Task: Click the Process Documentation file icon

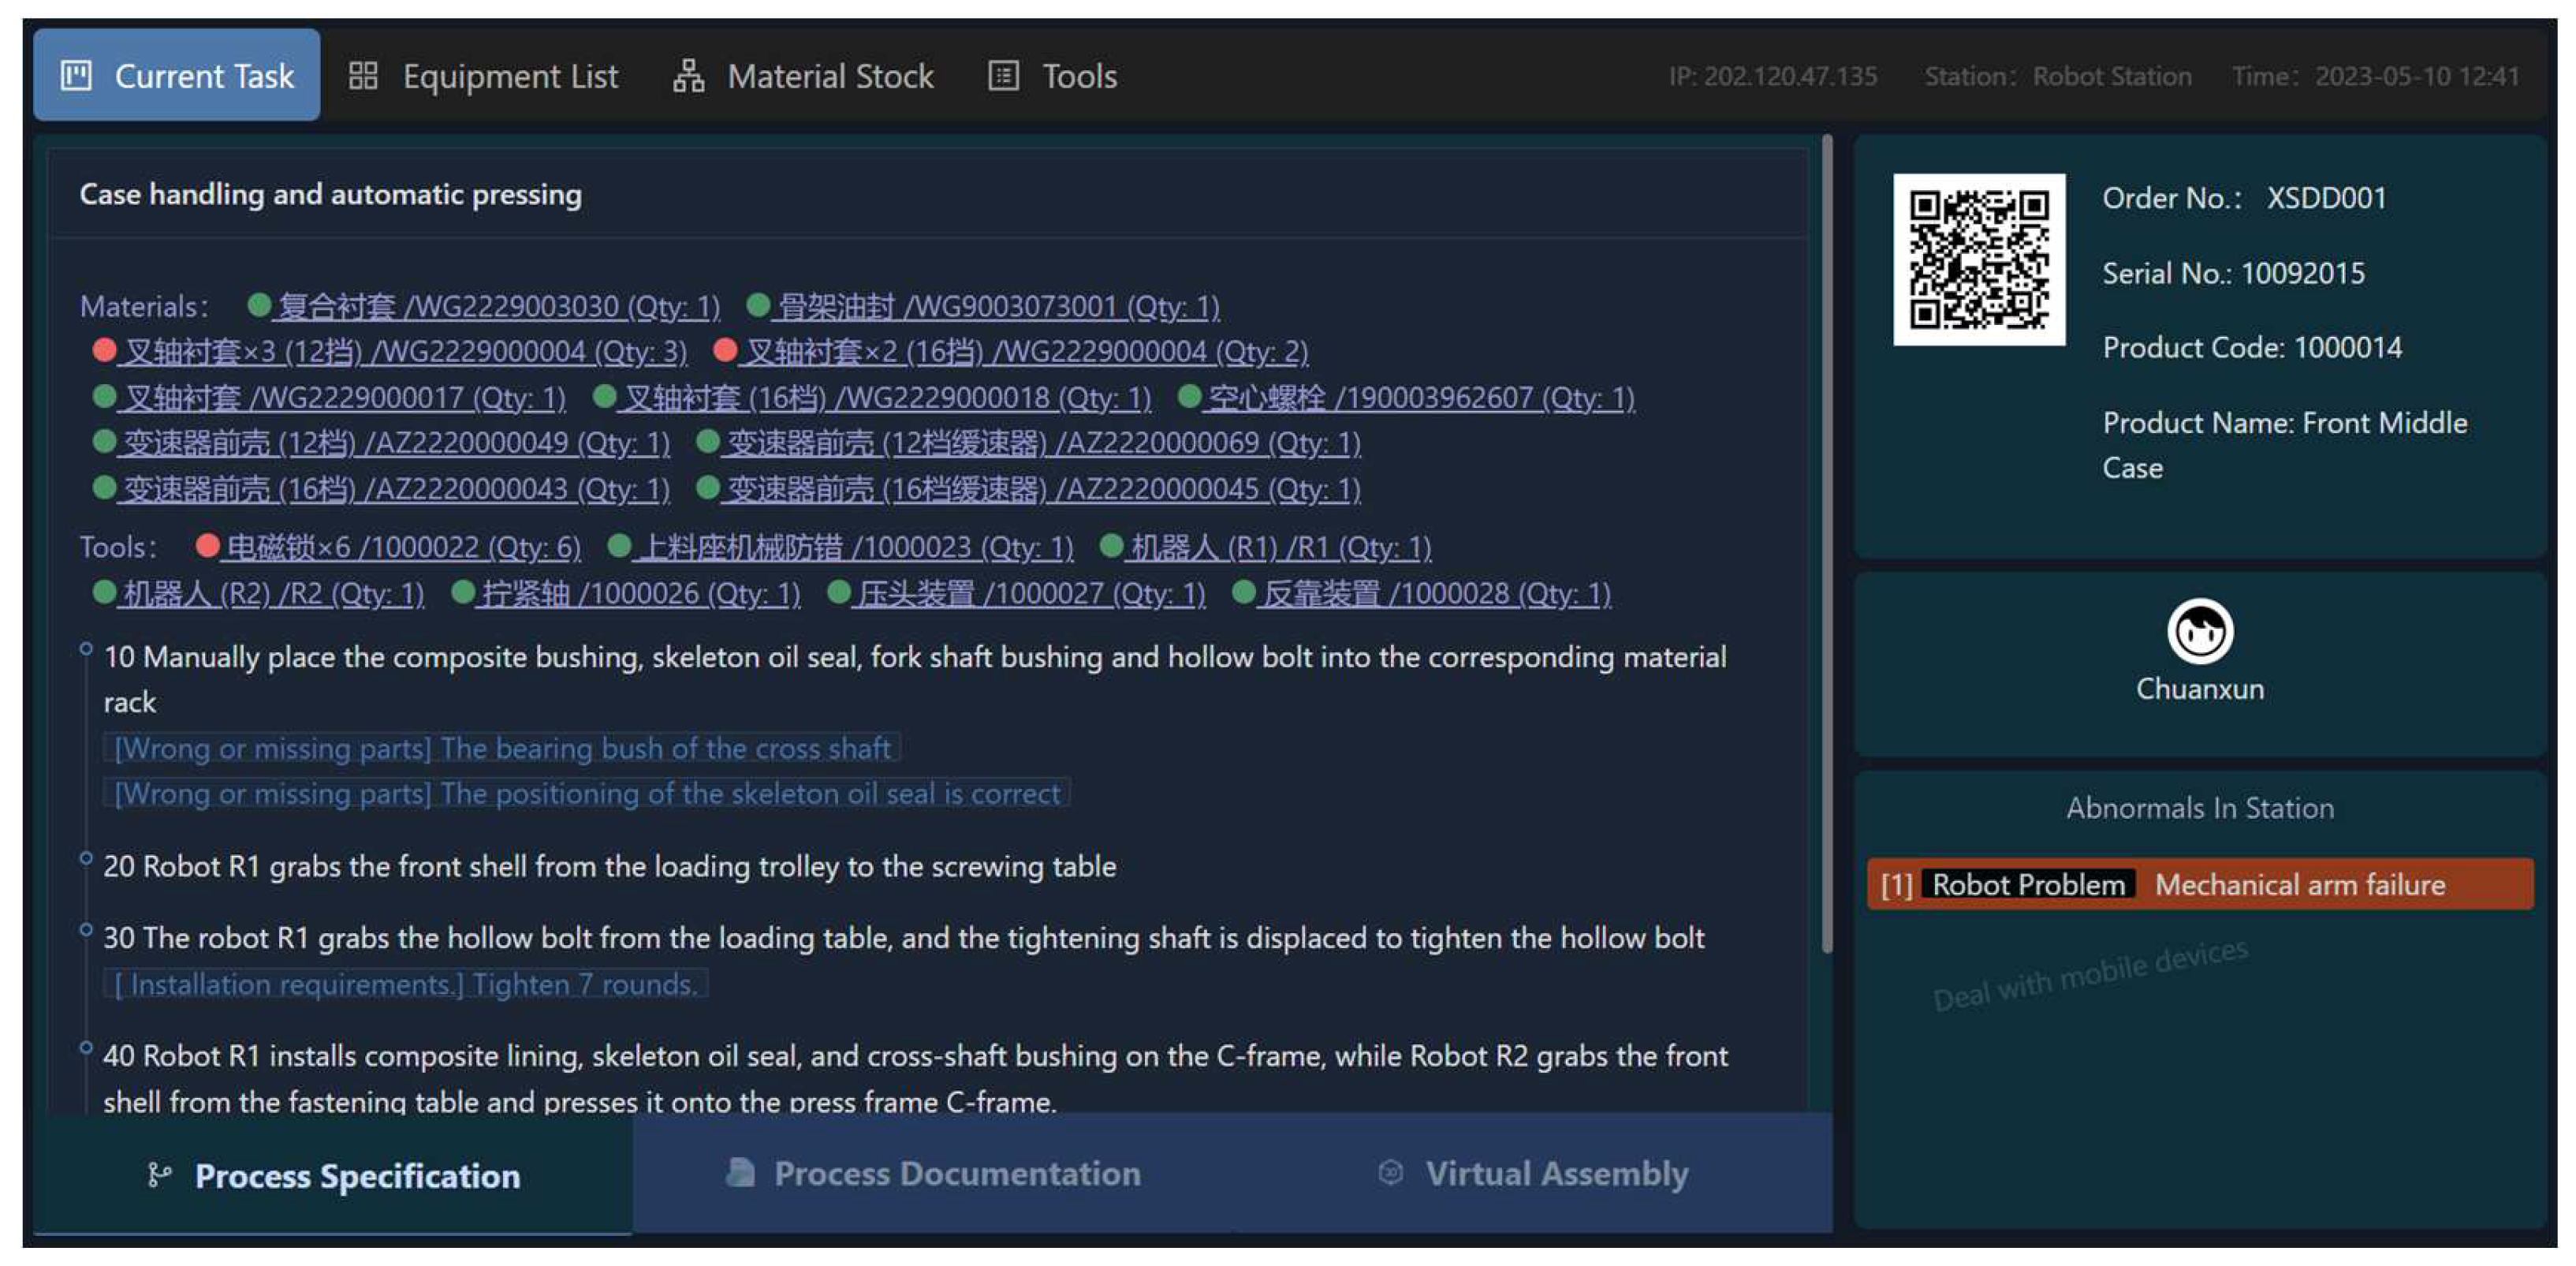Action: pos(740,1172)
